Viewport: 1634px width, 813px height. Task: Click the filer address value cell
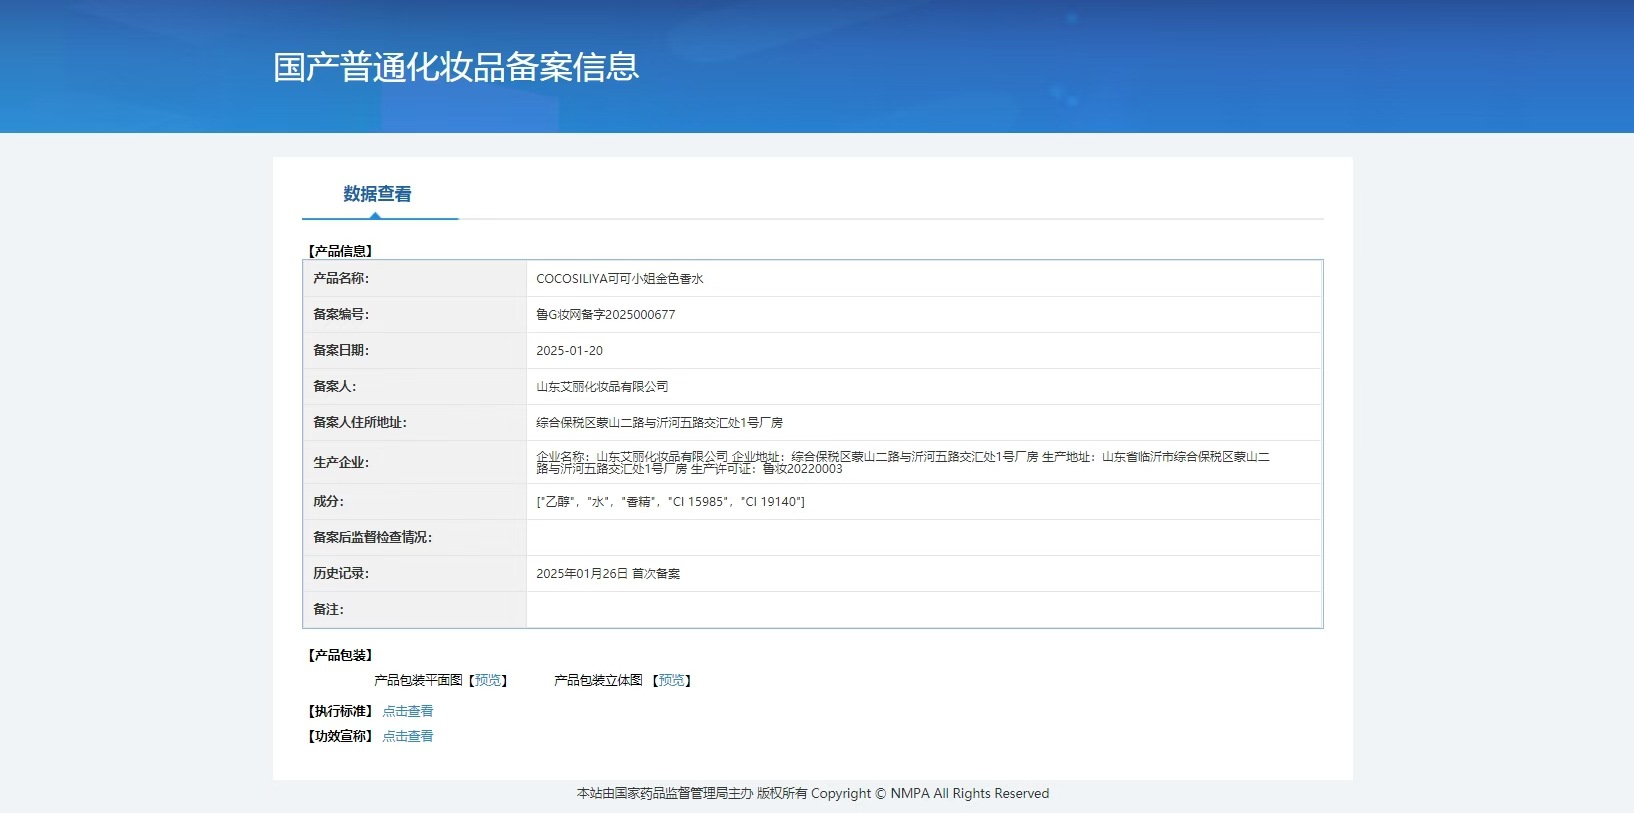pos(923,423)
